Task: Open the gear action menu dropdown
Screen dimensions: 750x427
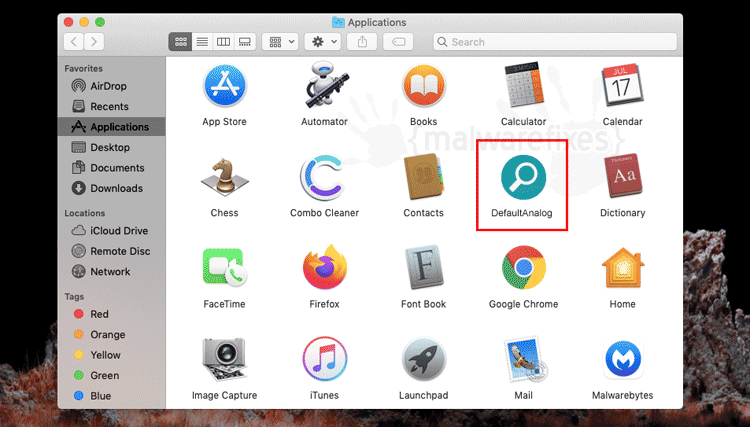Action: tap(323, 42)
